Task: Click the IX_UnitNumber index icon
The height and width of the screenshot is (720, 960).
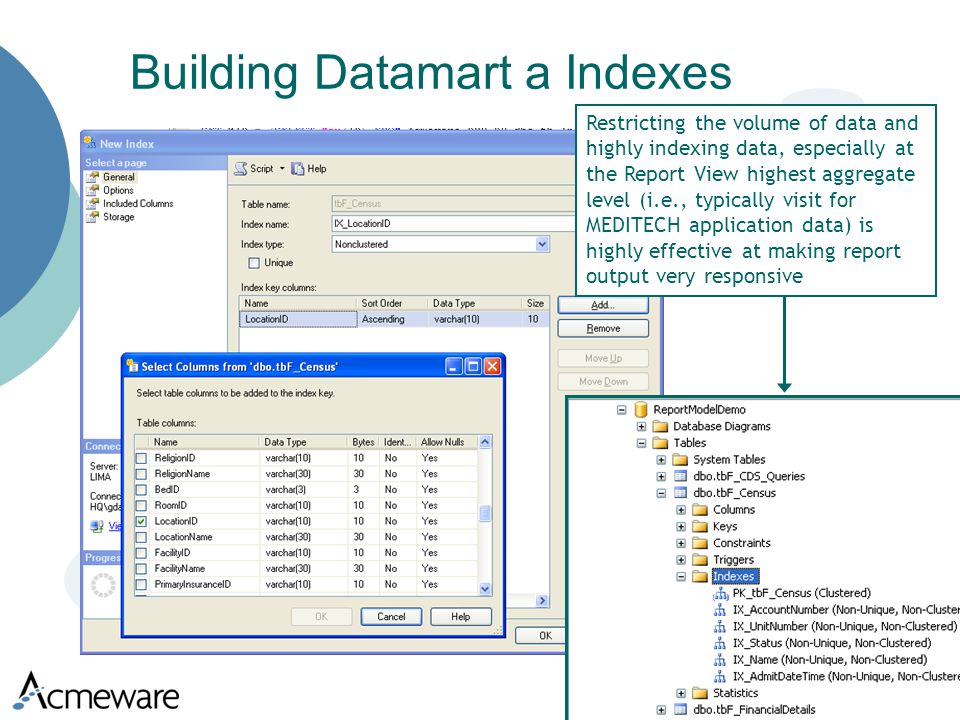Action: point(720,626)
